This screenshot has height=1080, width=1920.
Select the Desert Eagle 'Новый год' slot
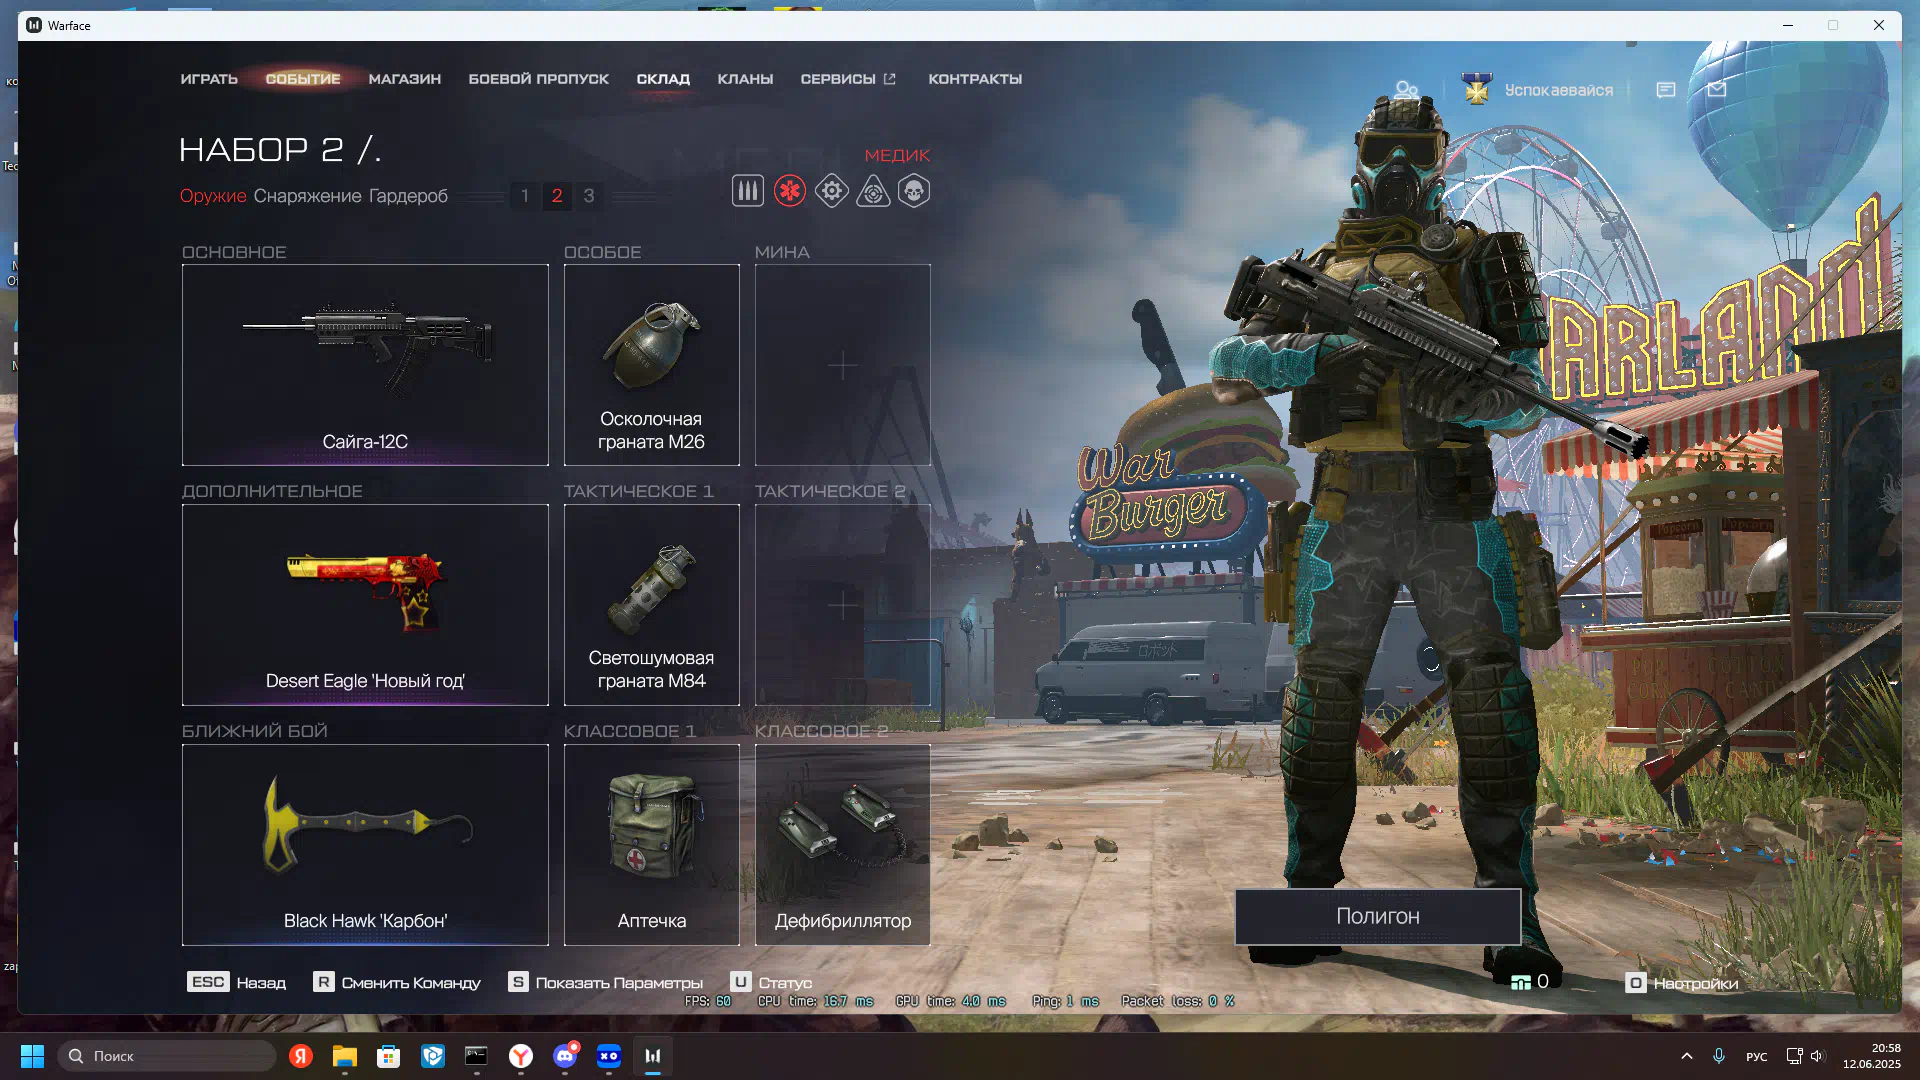(x=365, y=605)
